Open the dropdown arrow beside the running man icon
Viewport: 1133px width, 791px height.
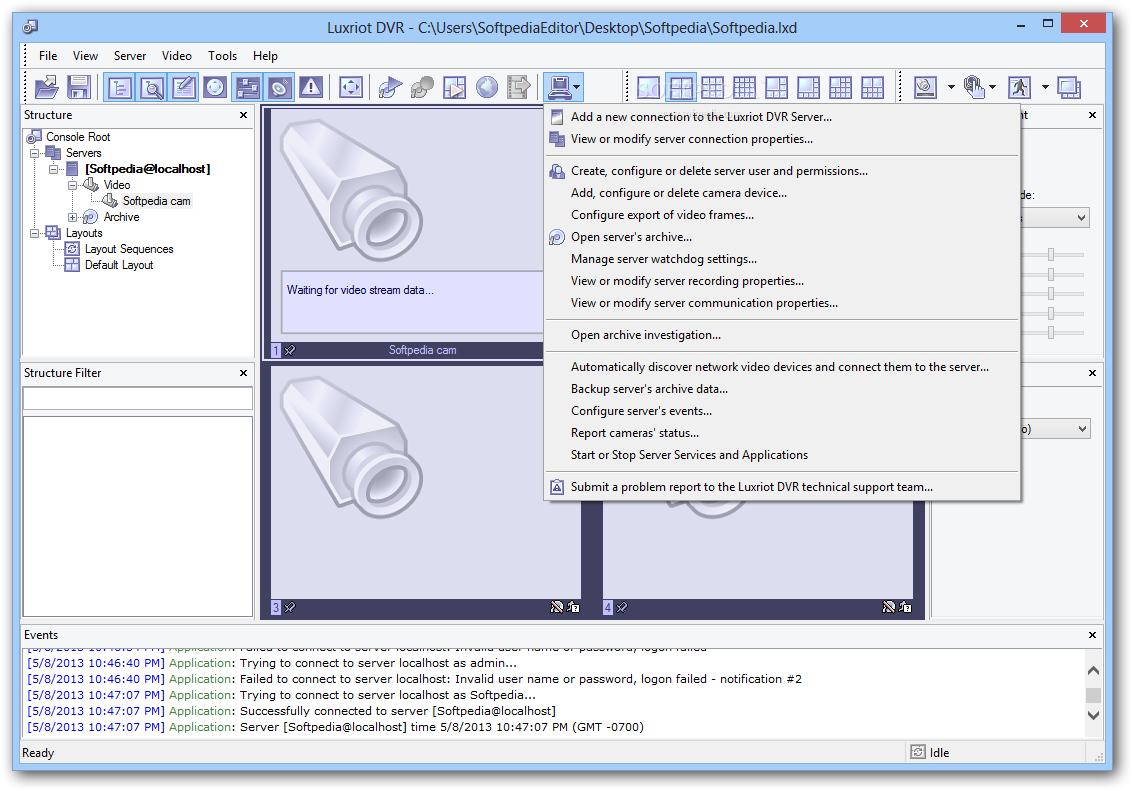click(1045, 87)
